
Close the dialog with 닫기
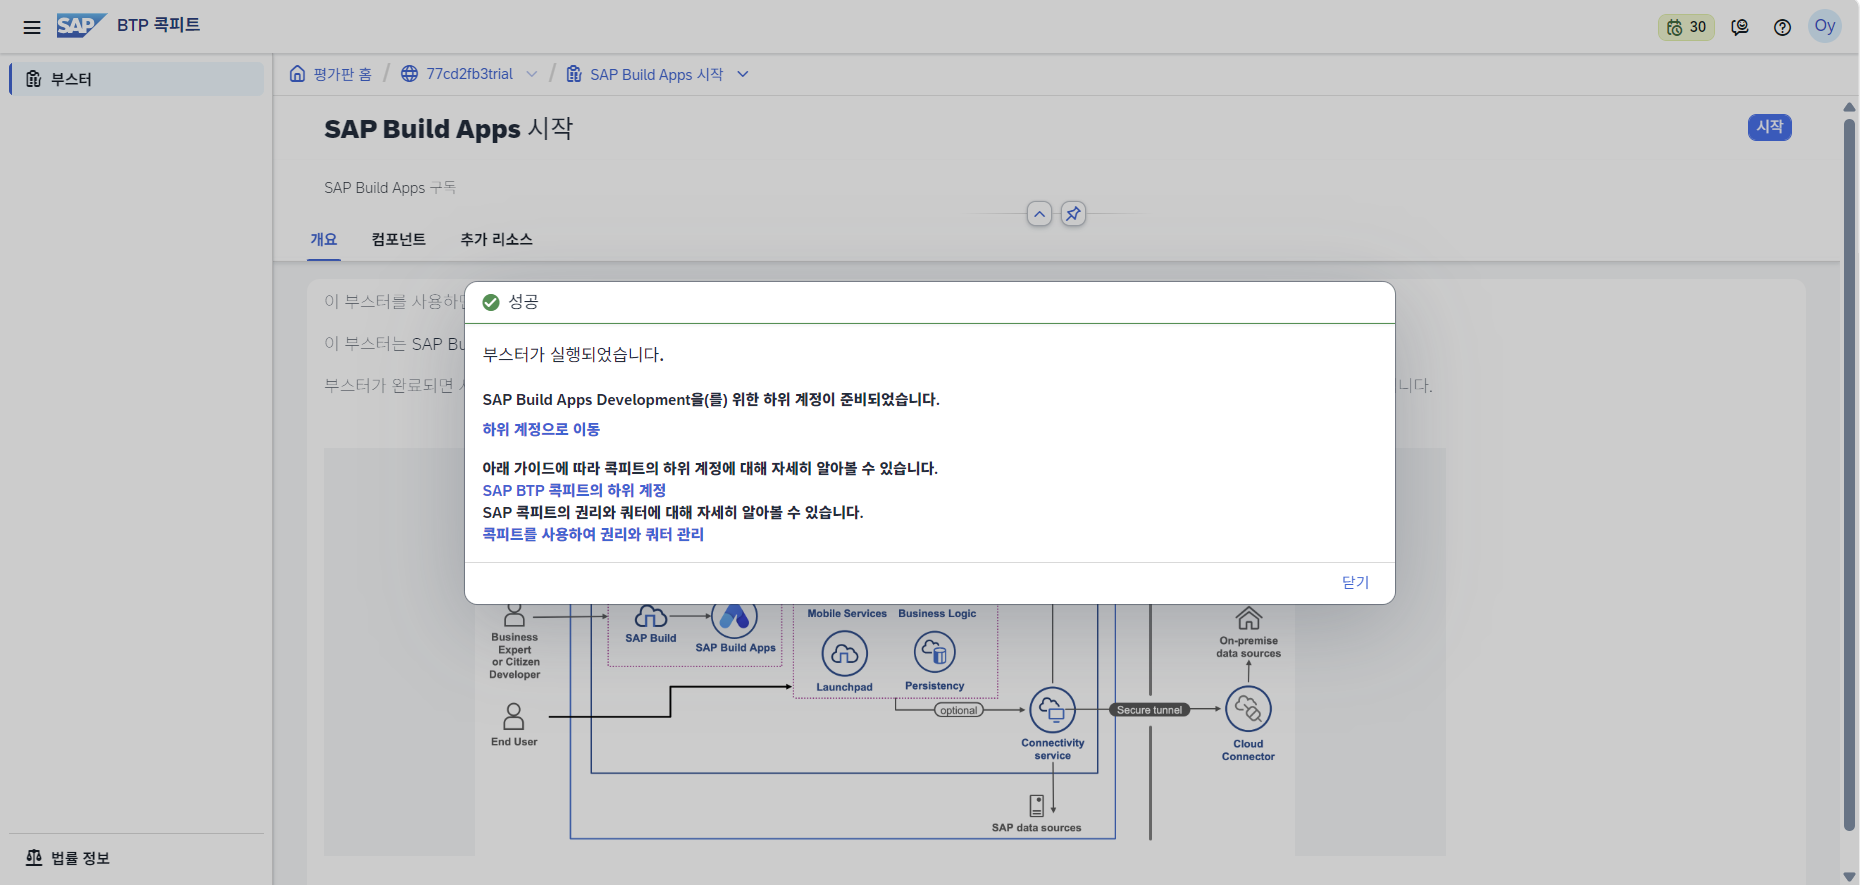coord(1355,582)
